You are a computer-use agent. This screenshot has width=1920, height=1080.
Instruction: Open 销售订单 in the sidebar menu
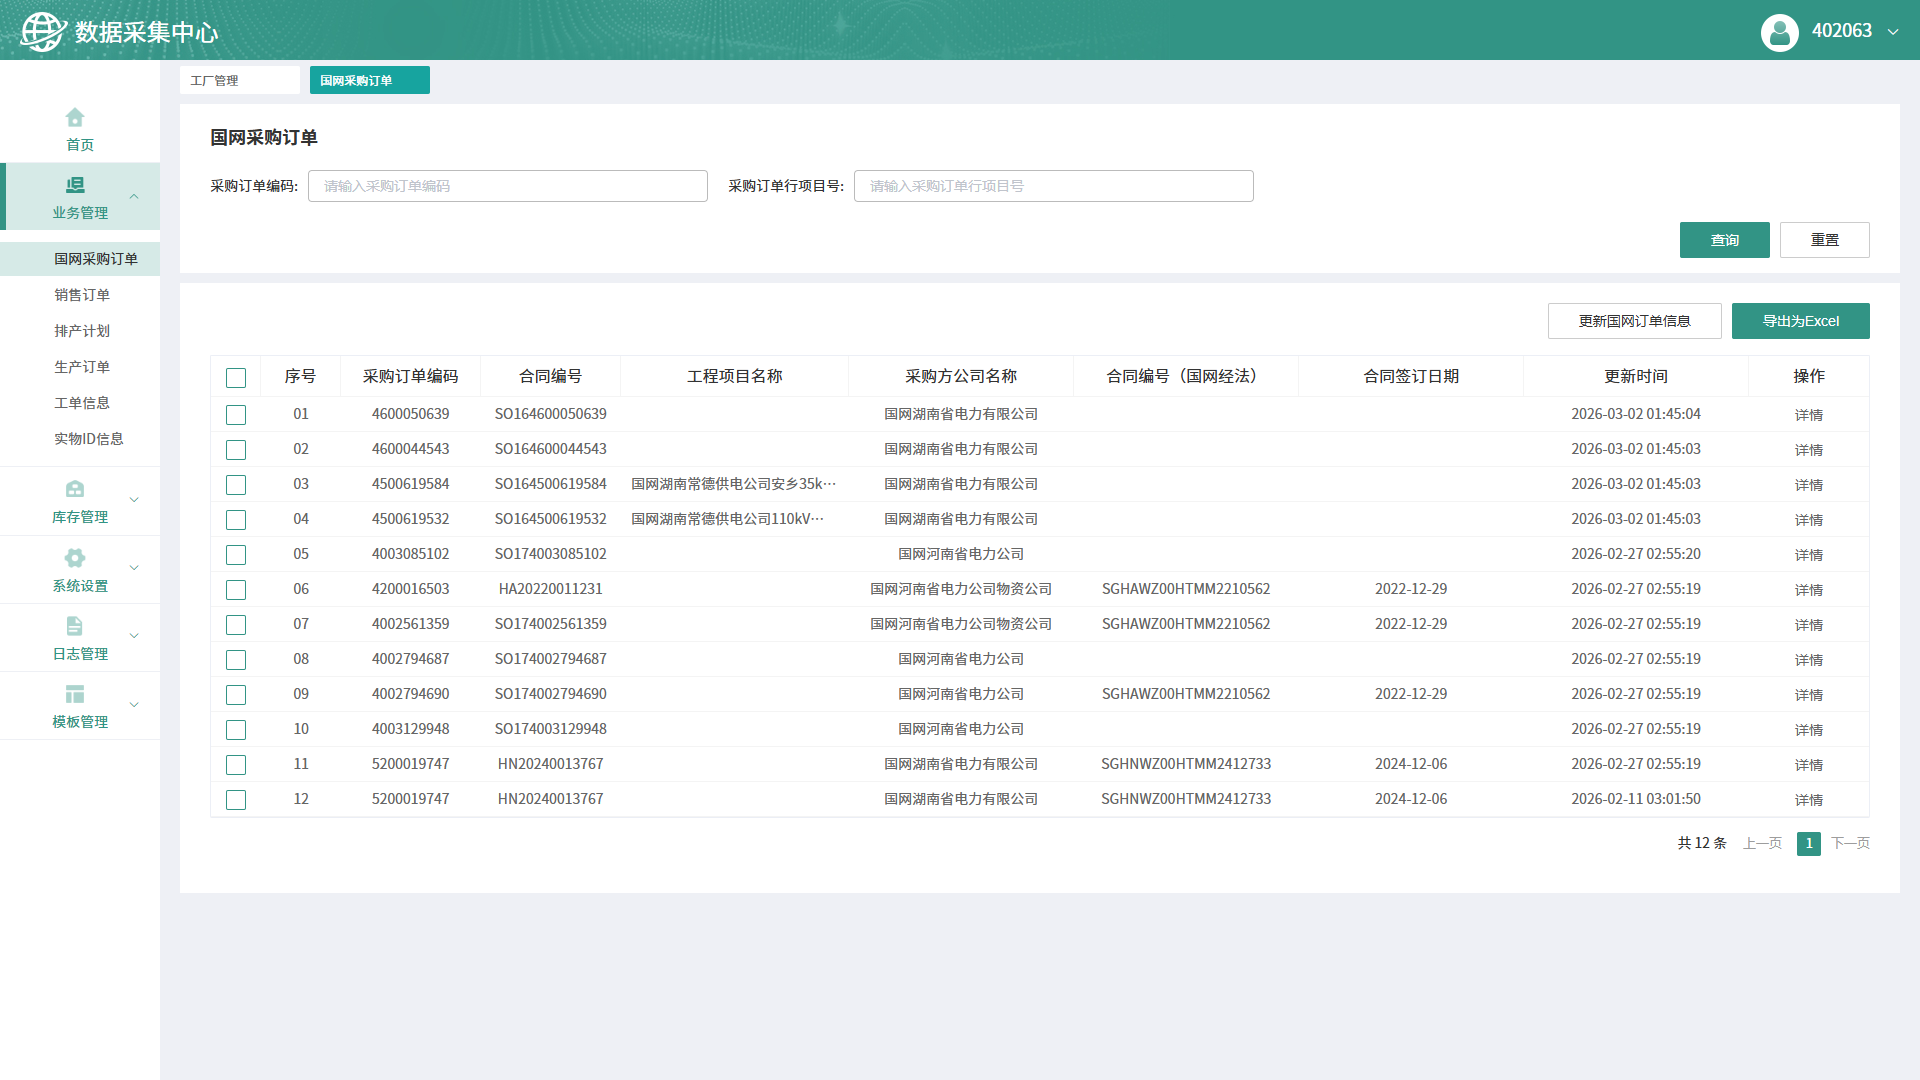(x=82, y=295)
